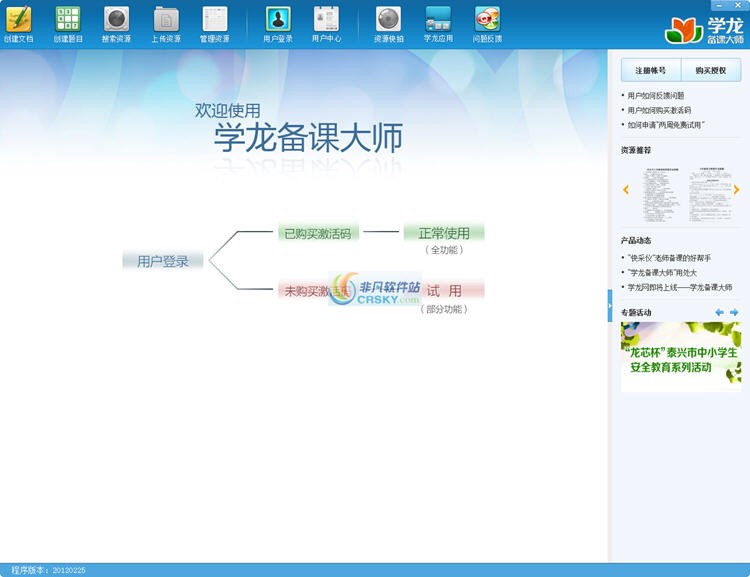Open the 管理资源 (manage resources) icon
750x577 pixels.
[214, 24]
